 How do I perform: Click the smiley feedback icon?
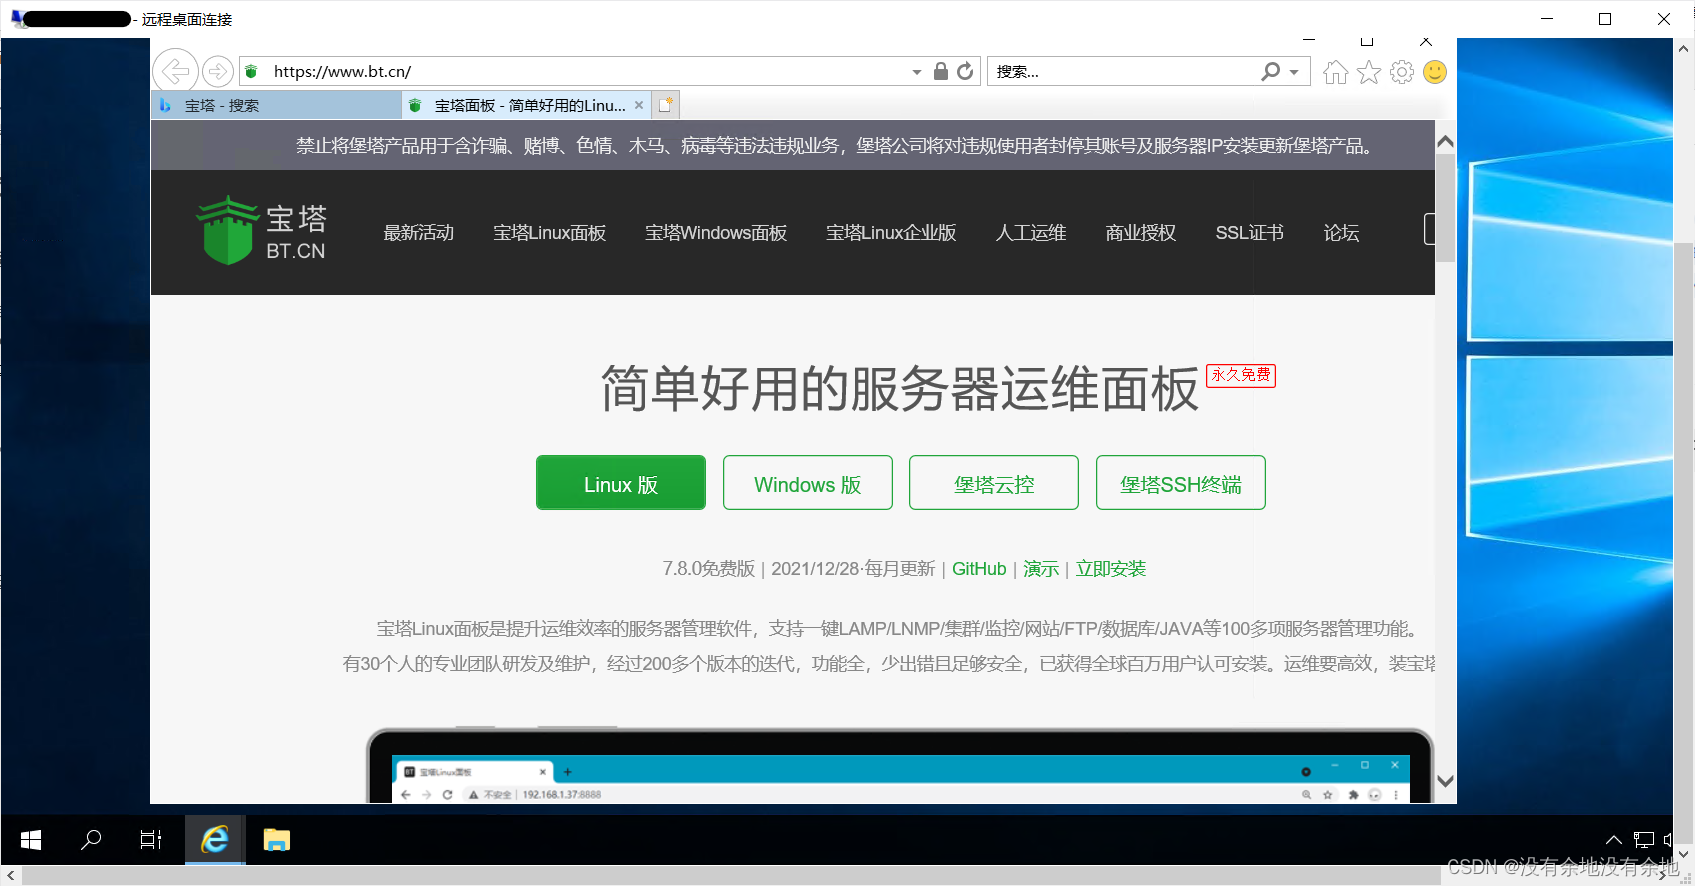point(1435,72)
